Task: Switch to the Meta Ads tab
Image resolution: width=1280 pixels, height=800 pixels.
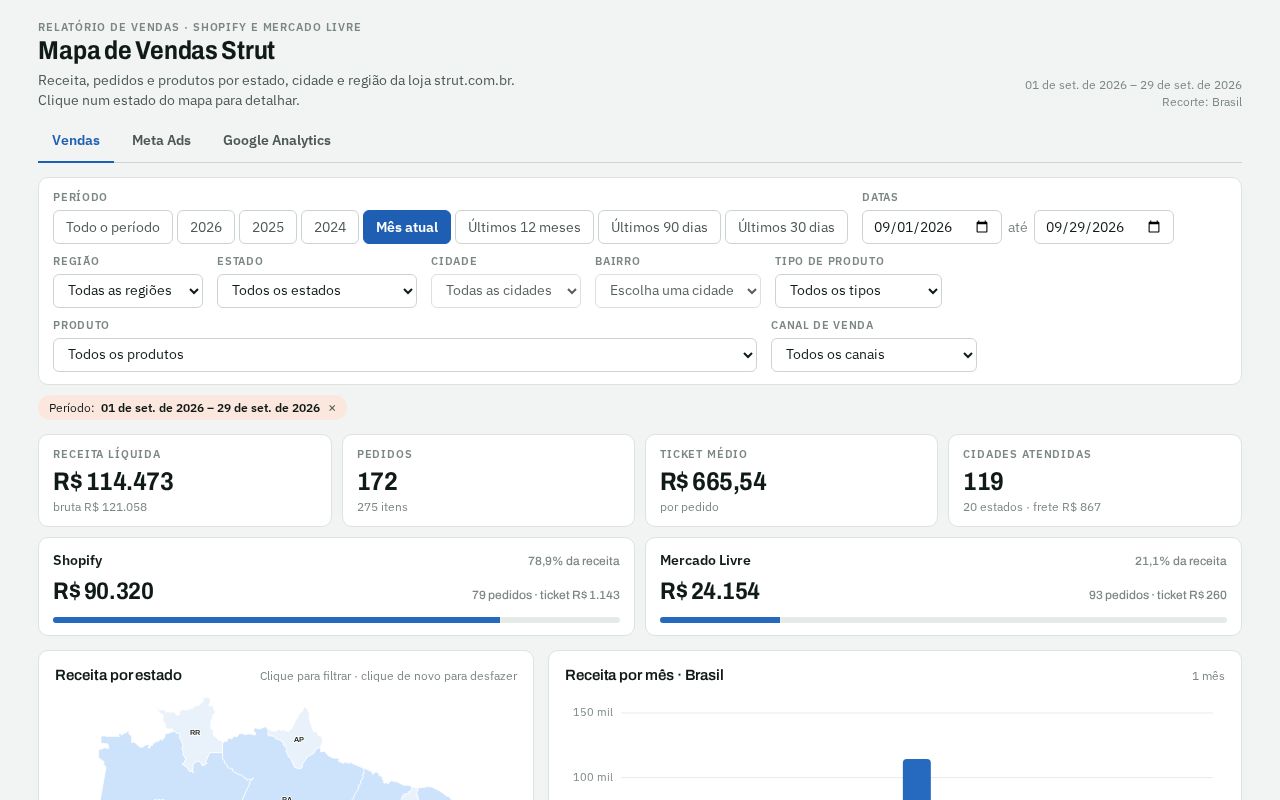Action: tap(161, 141)
